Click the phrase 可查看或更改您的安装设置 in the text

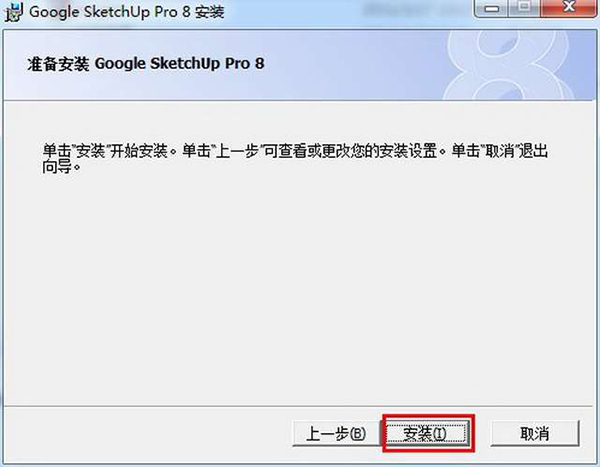(x=351, y=151)
